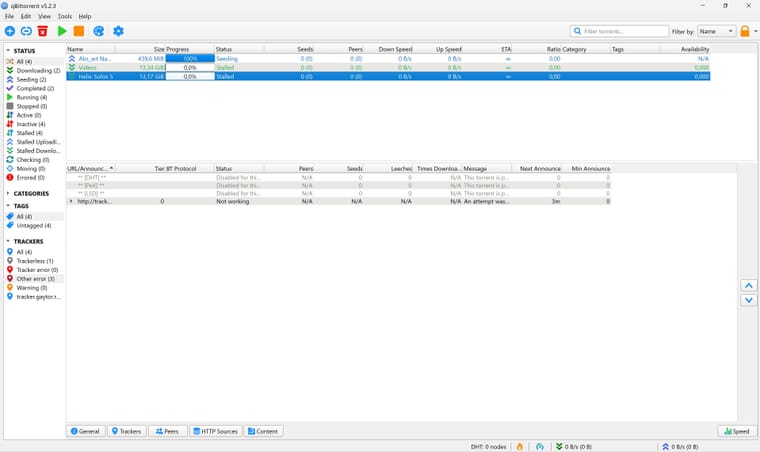Move tracker down with arrow button

[748, 300]
